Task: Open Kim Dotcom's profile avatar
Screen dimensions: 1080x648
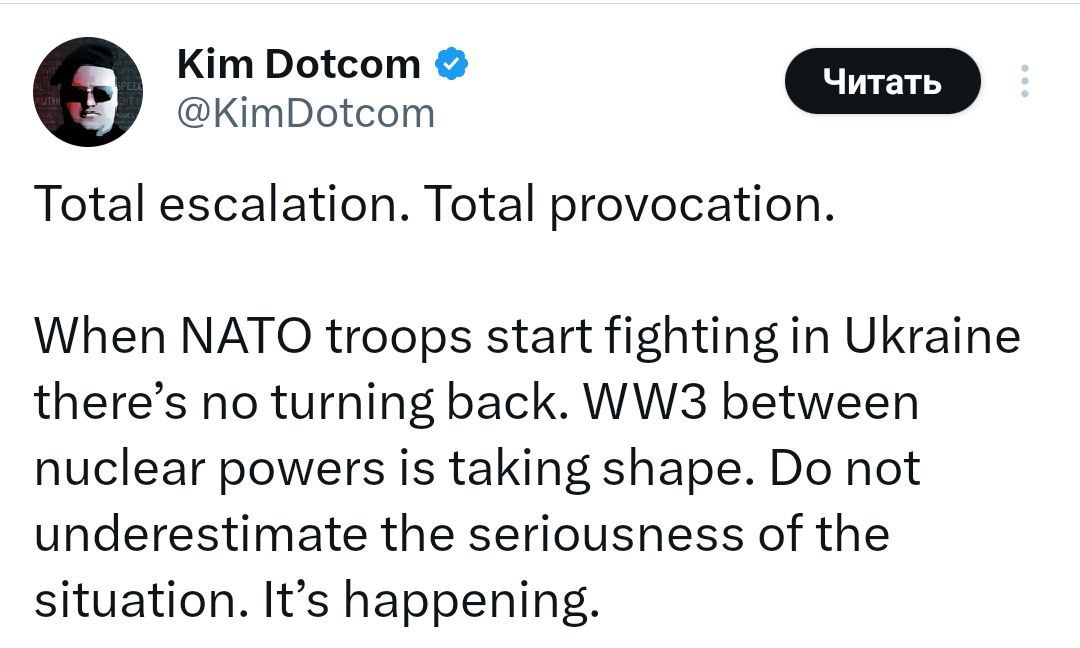Action: pyautogui.click(x=87, y=92)
